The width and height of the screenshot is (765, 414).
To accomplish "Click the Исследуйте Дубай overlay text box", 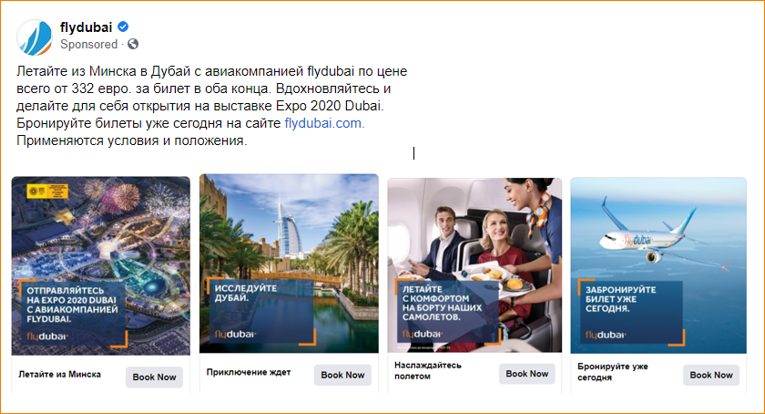I will pos(262,312).
